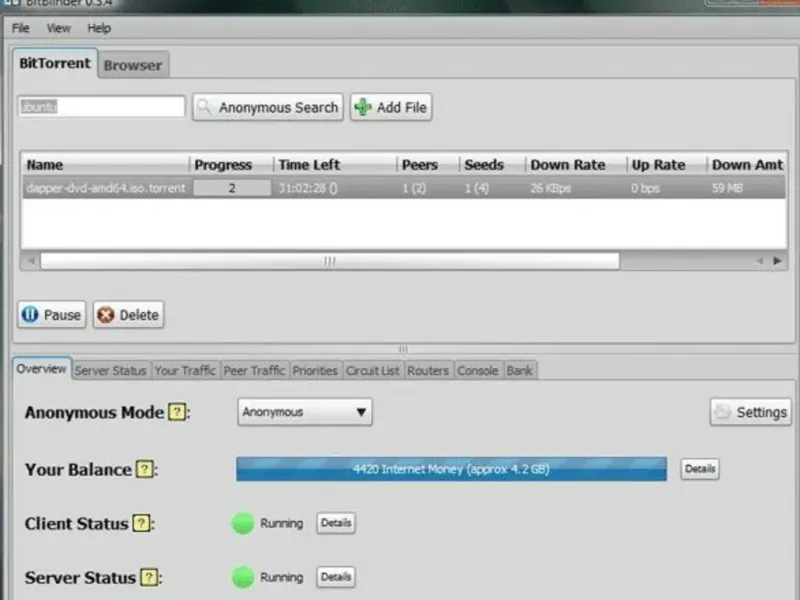Sort by Name column header
This screenshot has height=600, width=800.
pos(106,165)
